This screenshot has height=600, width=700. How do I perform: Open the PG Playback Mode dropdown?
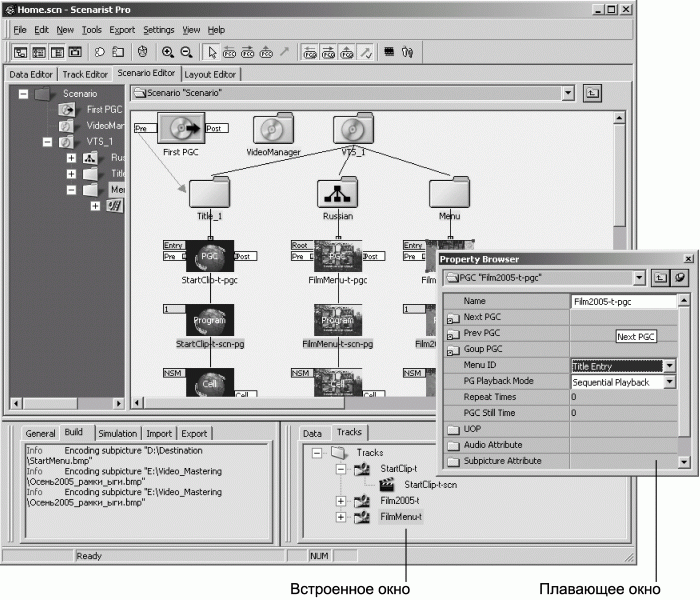click(x=669, y=382)
